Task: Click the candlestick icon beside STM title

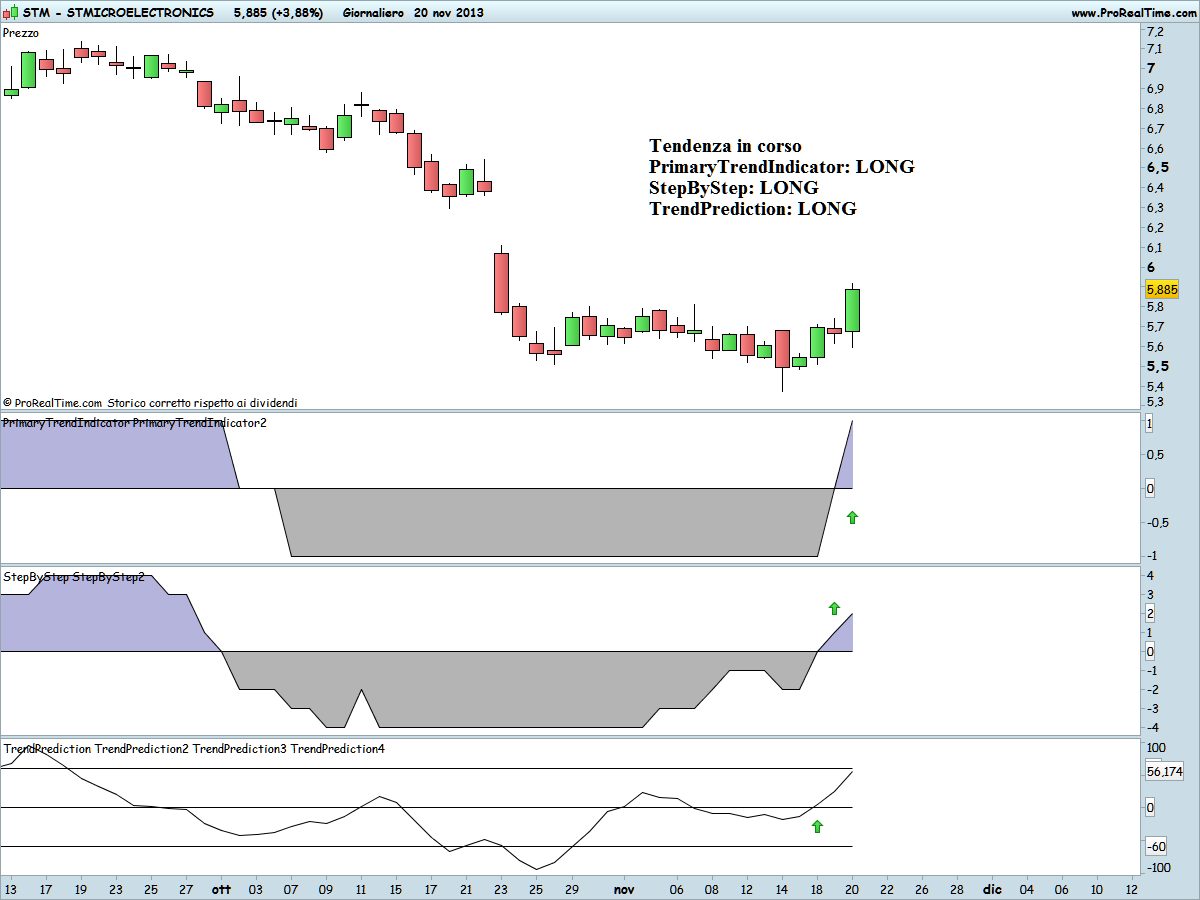Action: click(x=10, y=12)
